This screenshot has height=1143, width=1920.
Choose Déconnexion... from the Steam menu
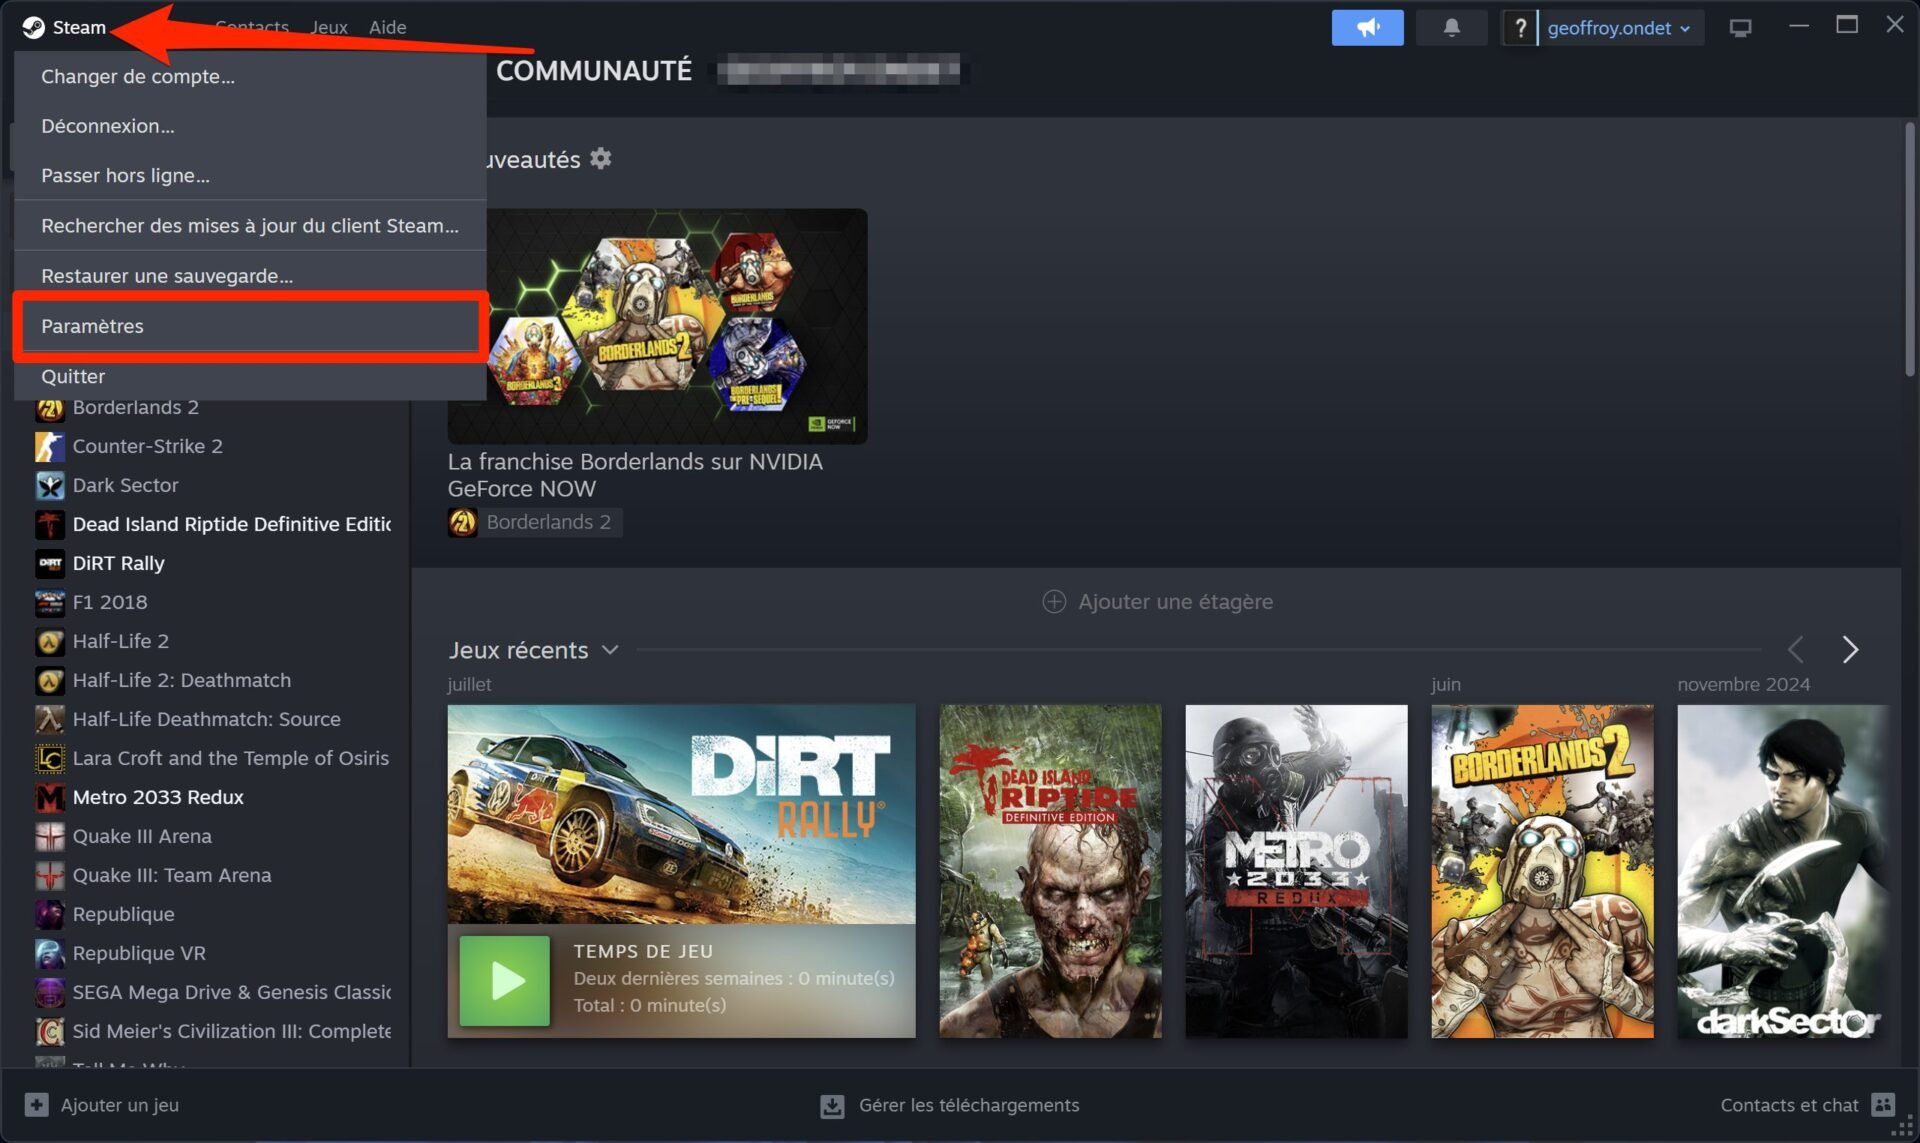[250, 126]
